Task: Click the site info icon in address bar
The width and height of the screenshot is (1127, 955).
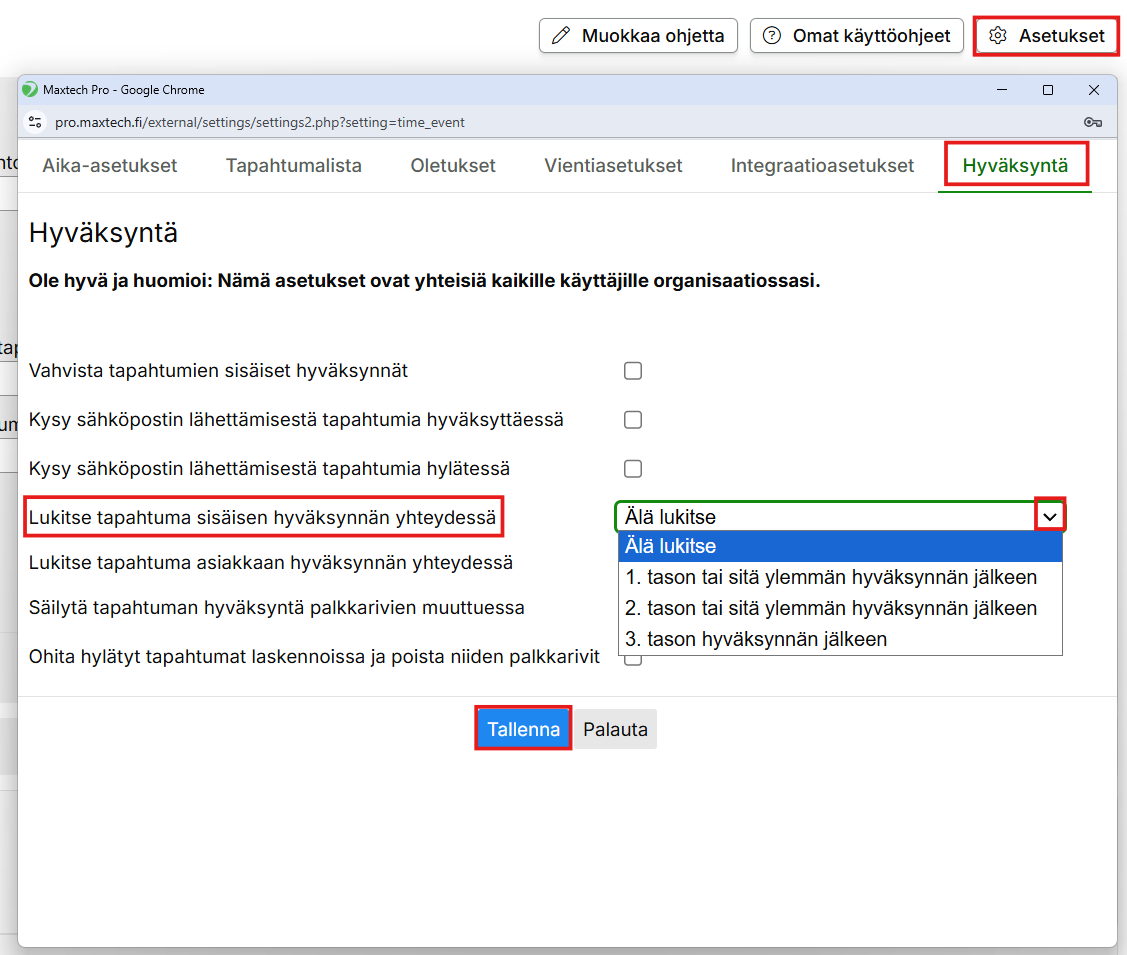Action: [35, 122]
